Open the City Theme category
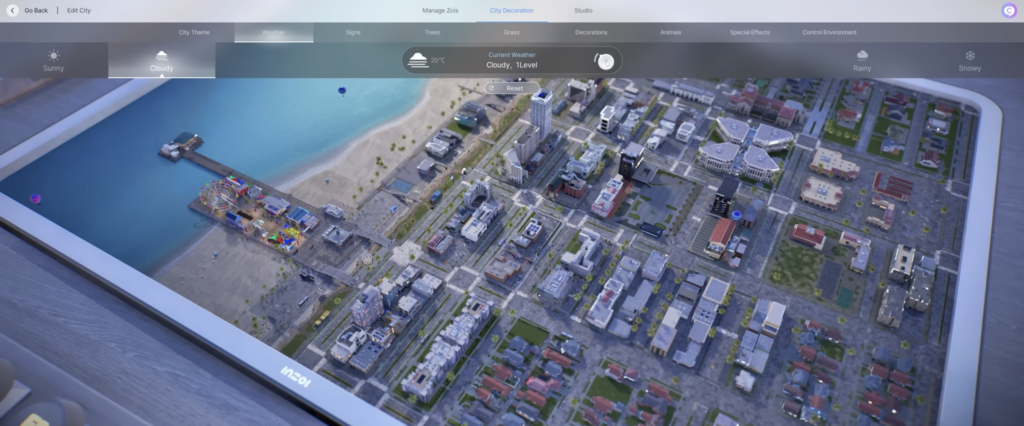The image size is (1024, 426). tap(194, 32)
